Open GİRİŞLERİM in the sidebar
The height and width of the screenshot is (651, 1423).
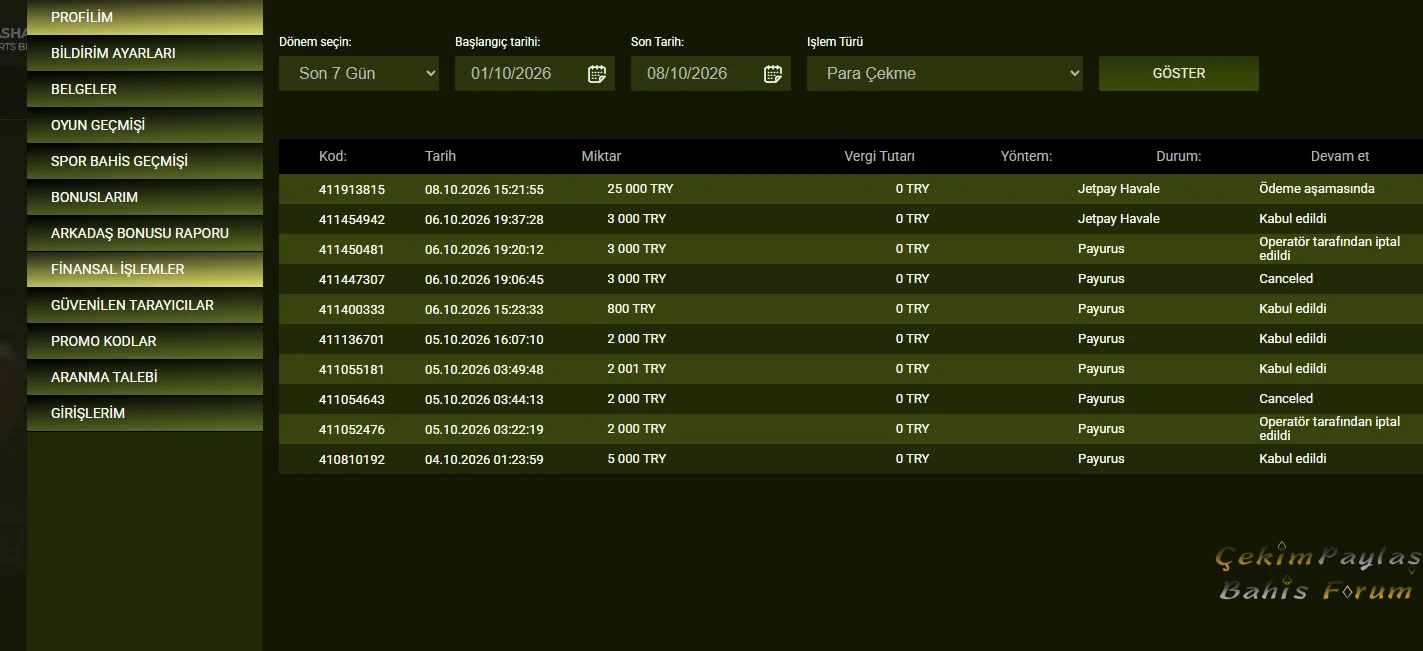tap(145, 413)
